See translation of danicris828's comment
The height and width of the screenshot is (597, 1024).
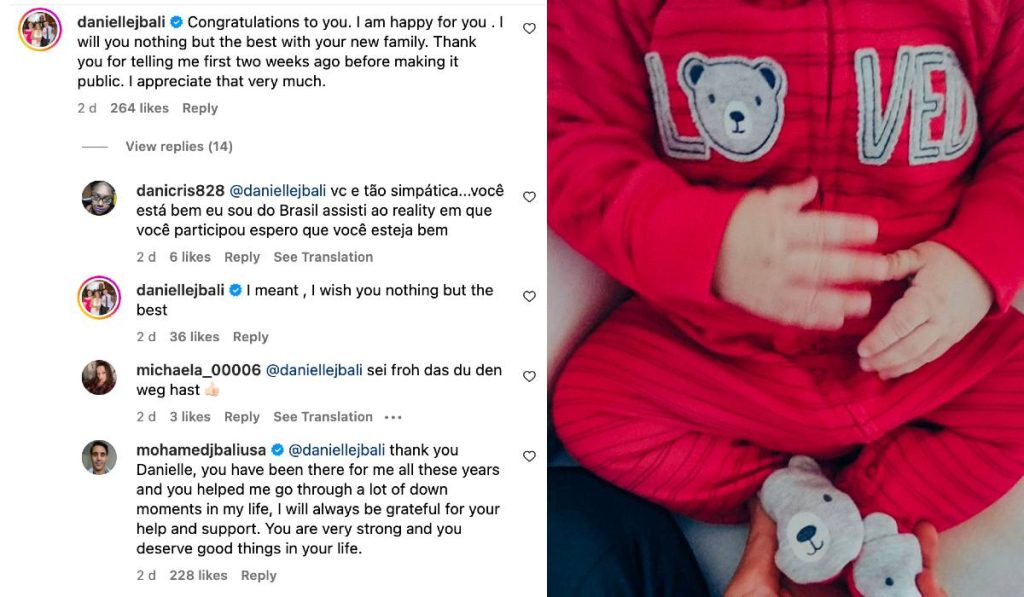click(x=323, y=257)
